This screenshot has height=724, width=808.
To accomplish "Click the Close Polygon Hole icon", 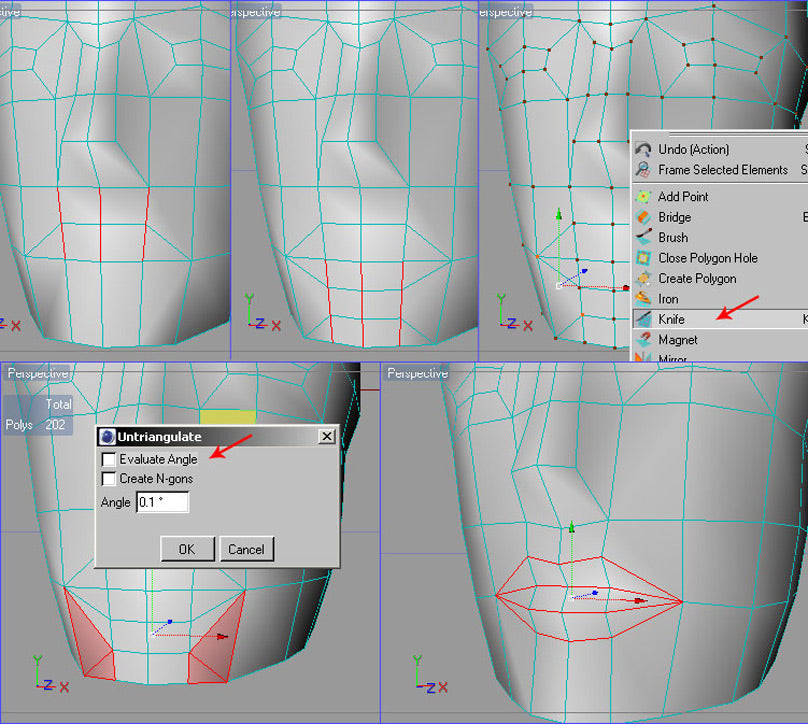I will point(643,258).
